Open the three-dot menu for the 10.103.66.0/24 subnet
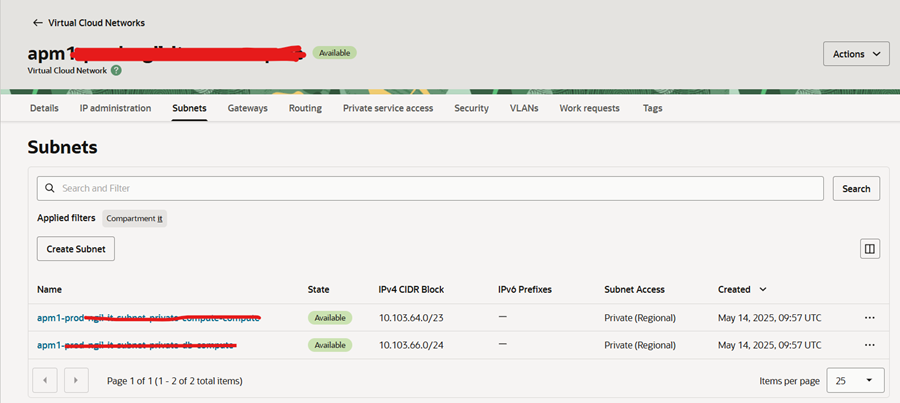The image size is (900, 403). [x=869, y=345]
